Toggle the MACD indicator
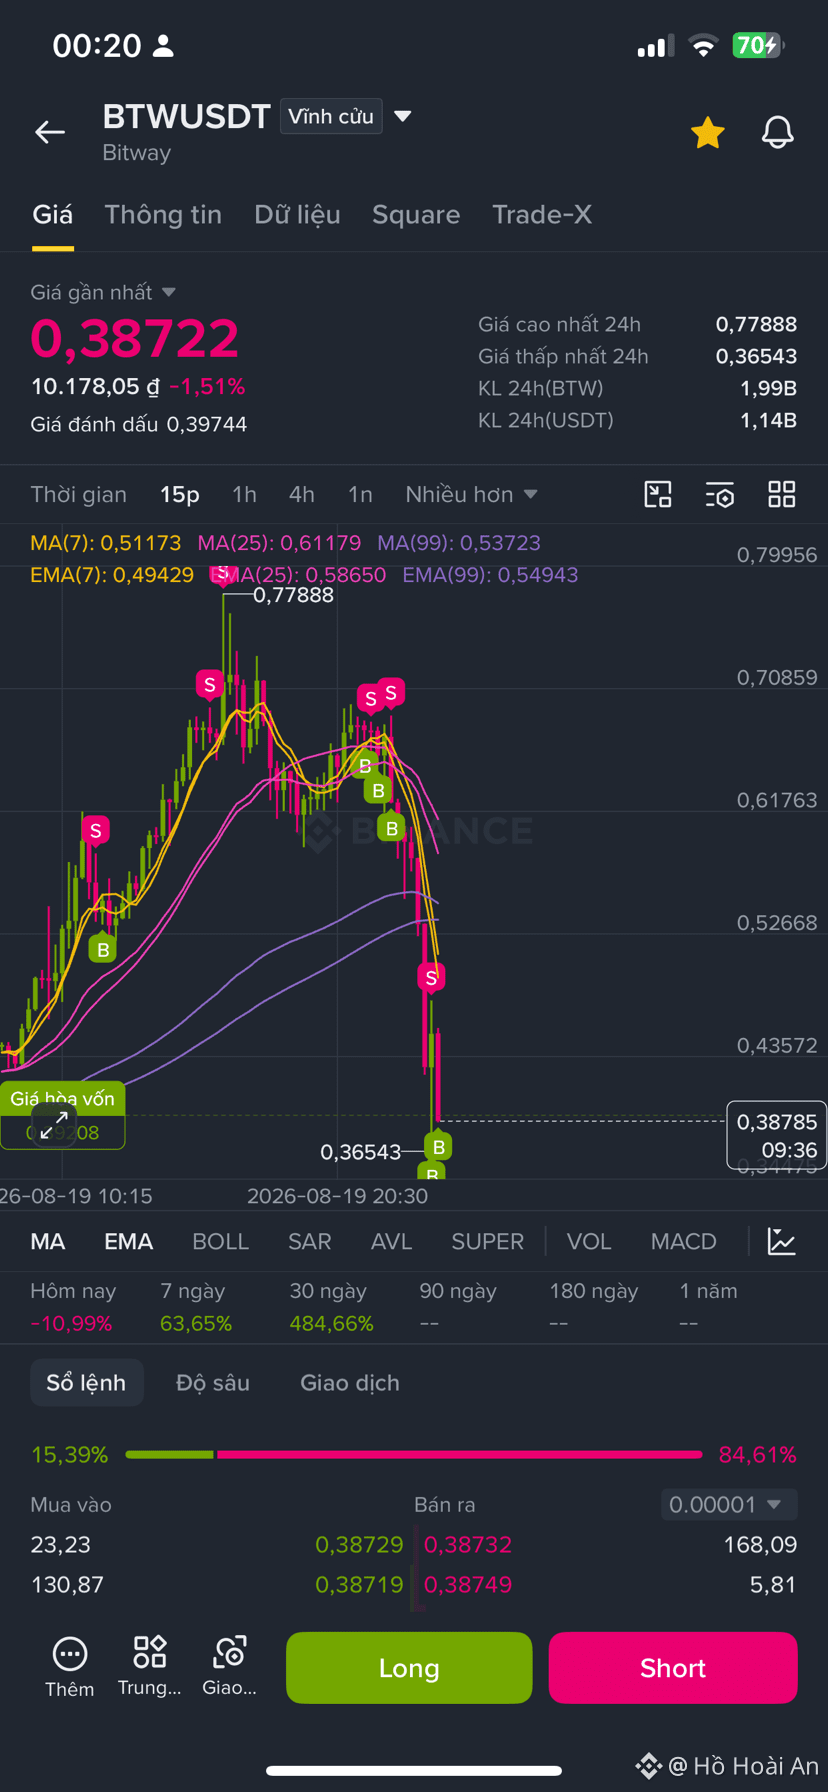 point(684,1241)
